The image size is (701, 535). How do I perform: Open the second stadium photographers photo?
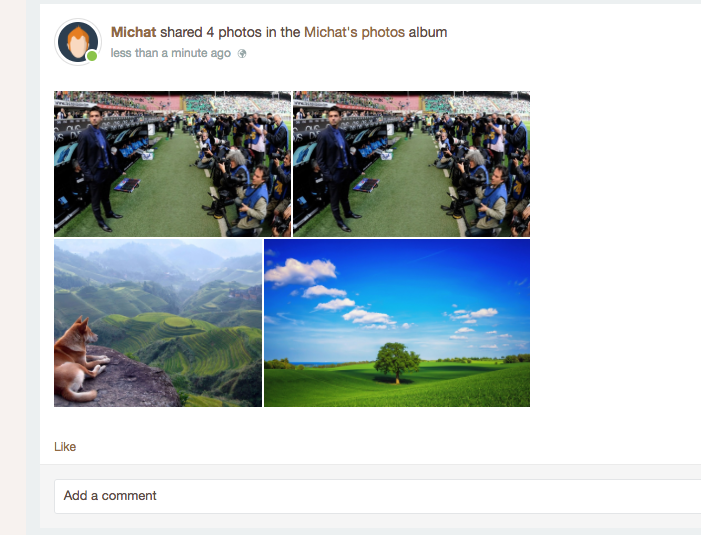[411, 164]
